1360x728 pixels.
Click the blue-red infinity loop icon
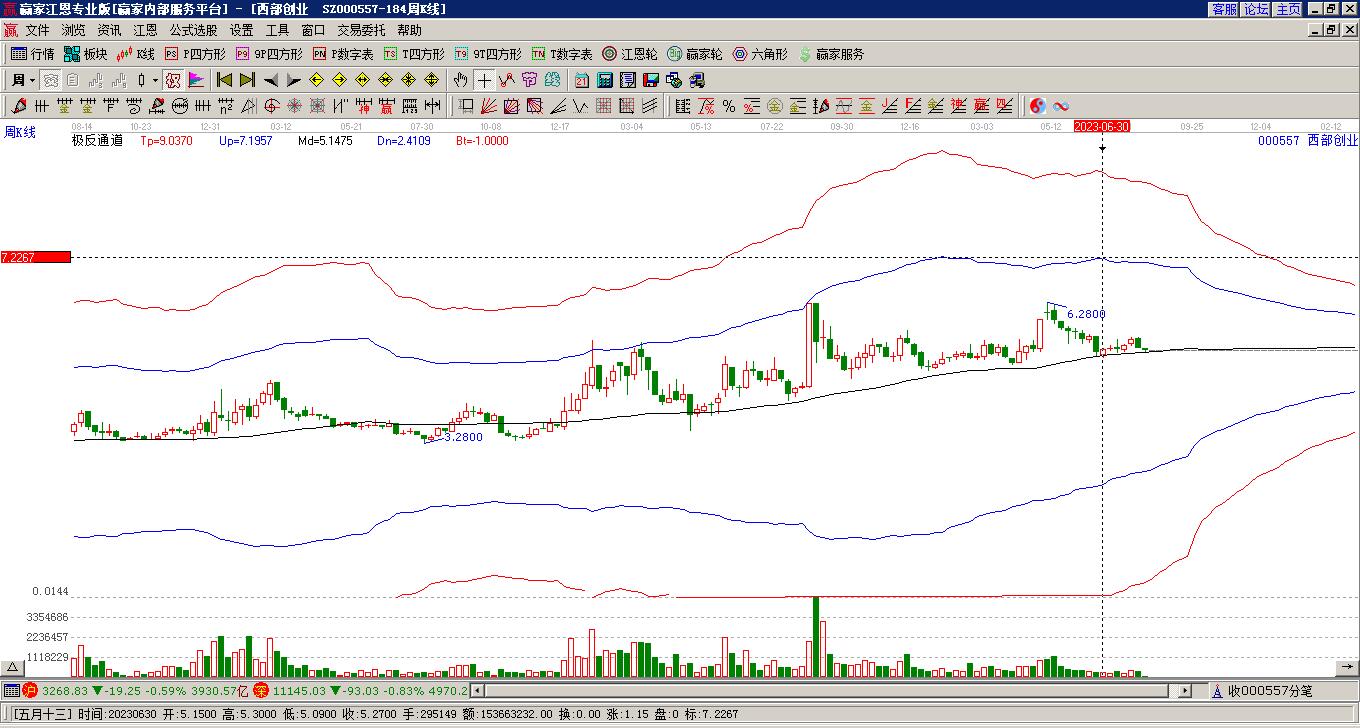1061,106
